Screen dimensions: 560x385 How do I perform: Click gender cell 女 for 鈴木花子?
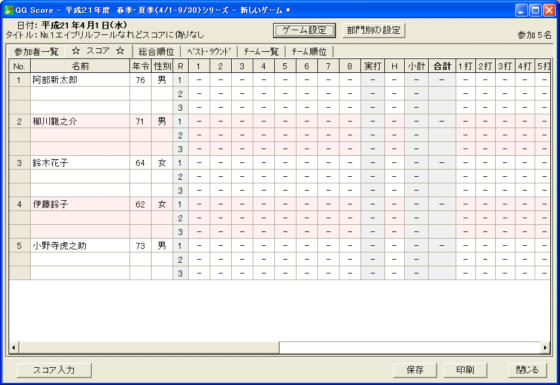tap(162, 163)
